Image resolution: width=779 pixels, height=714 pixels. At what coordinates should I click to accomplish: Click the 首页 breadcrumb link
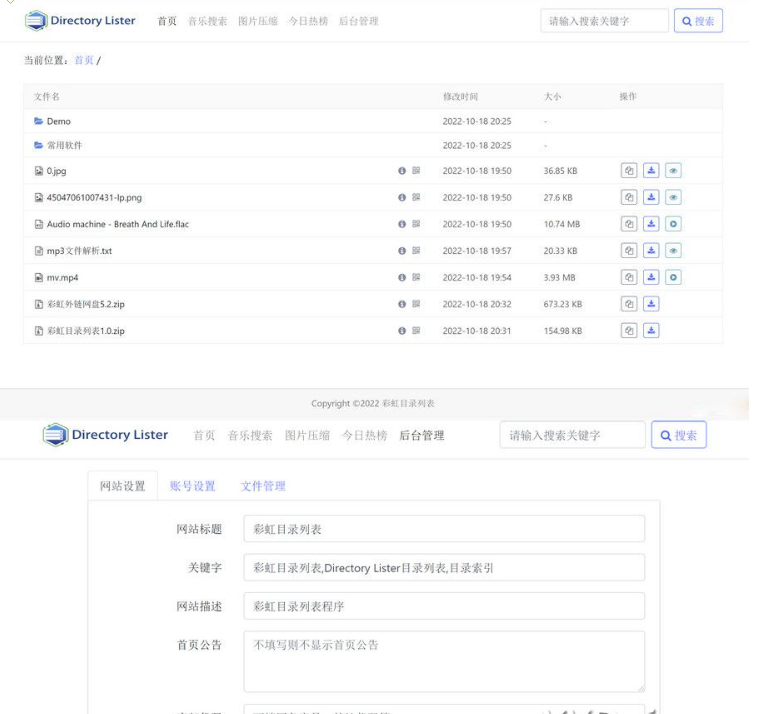click(84, 60)
